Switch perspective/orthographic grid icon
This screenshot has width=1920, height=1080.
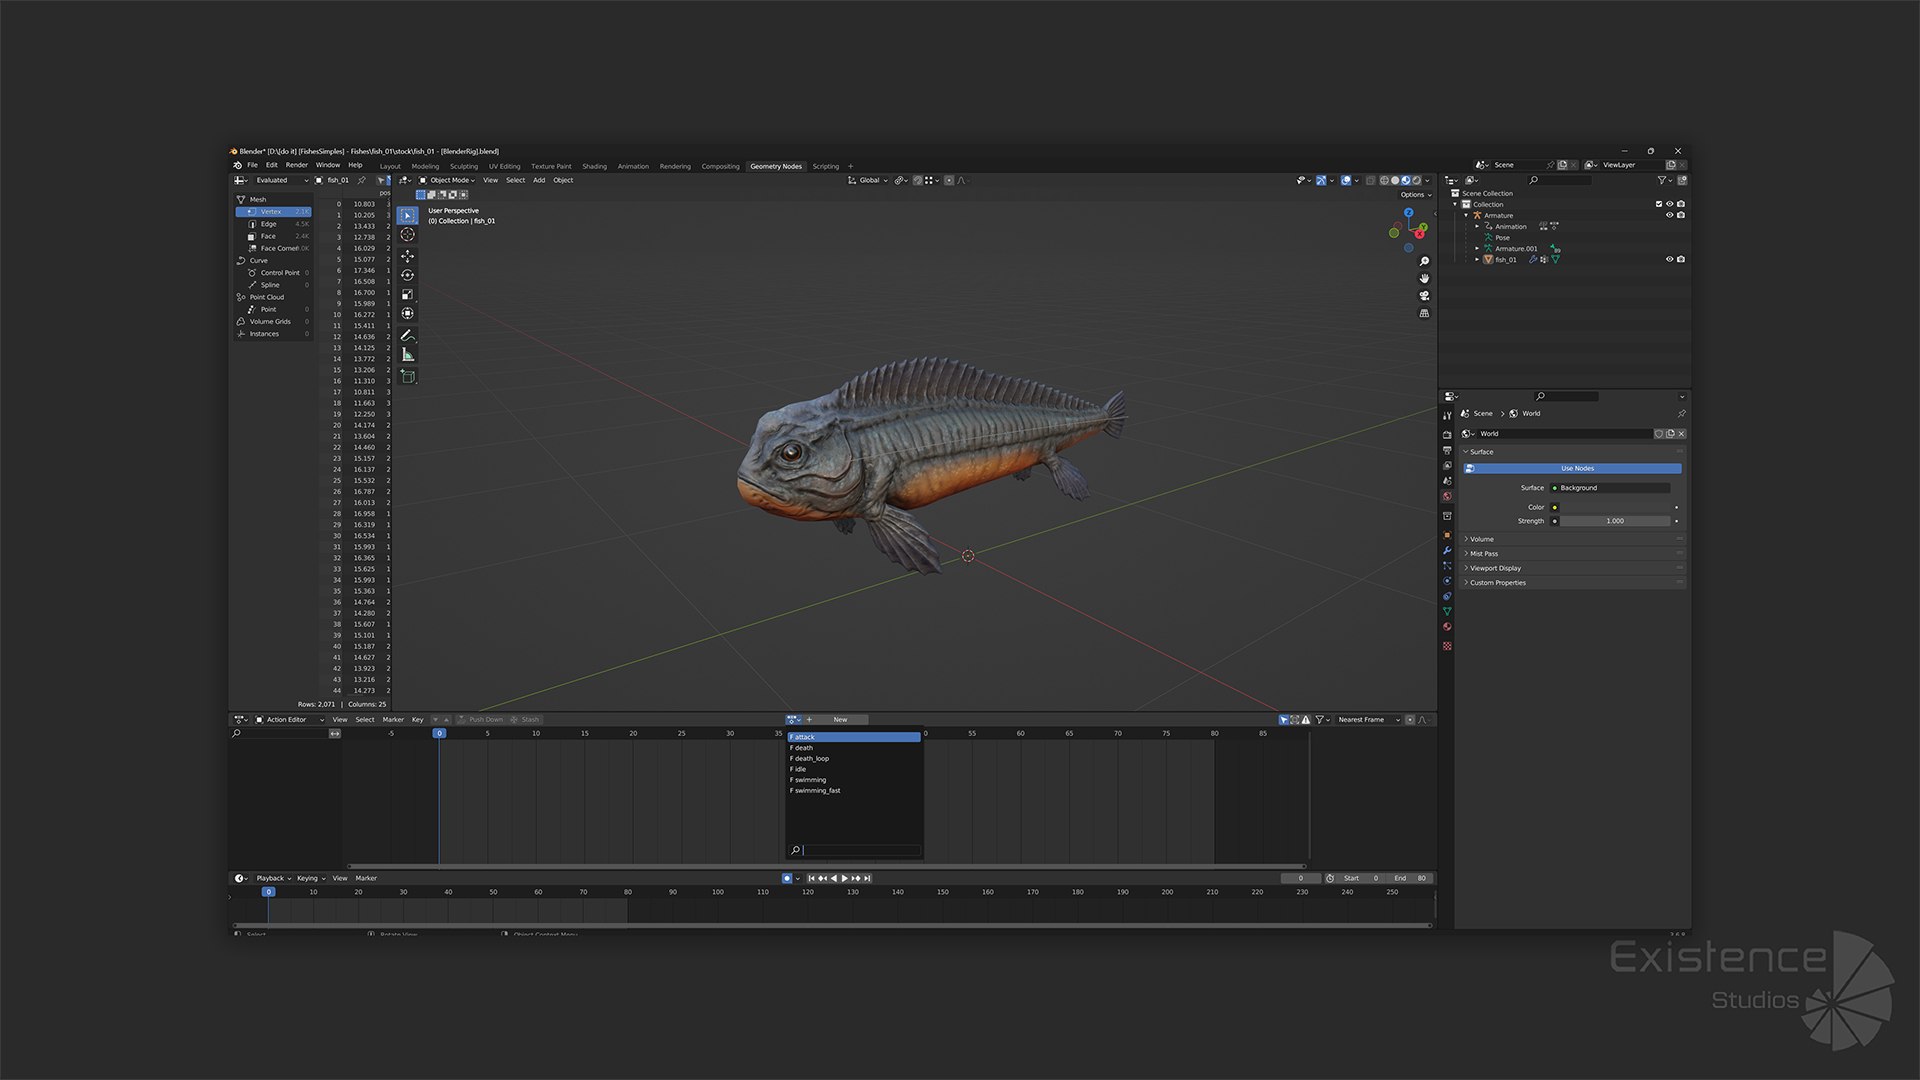1424,313
